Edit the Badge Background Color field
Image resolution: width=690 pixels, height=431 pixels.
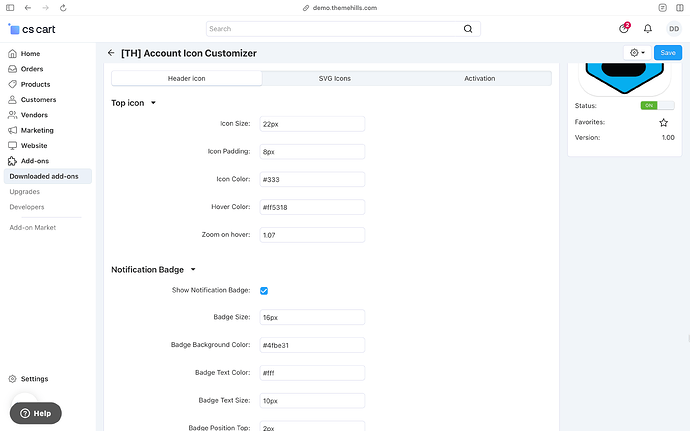[312, 345]
